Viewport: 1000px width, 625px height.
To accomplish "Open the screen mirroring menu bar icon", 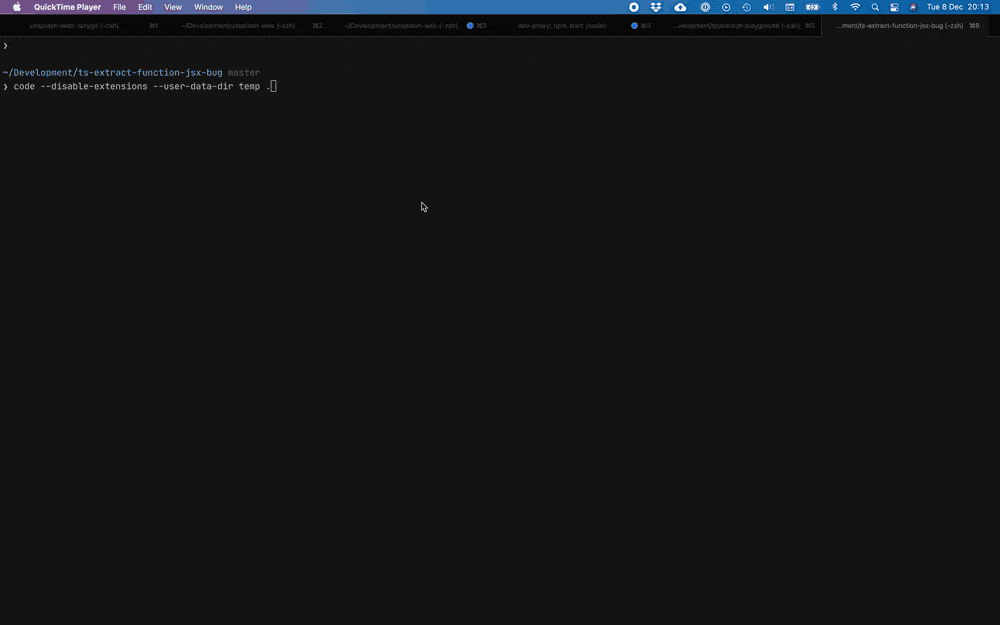I will (895, 7).
